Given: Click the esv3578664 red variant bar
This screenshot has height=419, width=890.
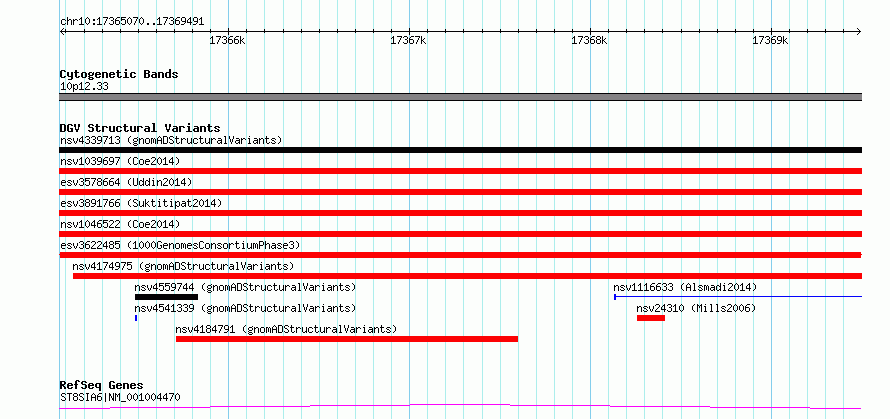Looking at the screenshot, I should tap(460, 192).
